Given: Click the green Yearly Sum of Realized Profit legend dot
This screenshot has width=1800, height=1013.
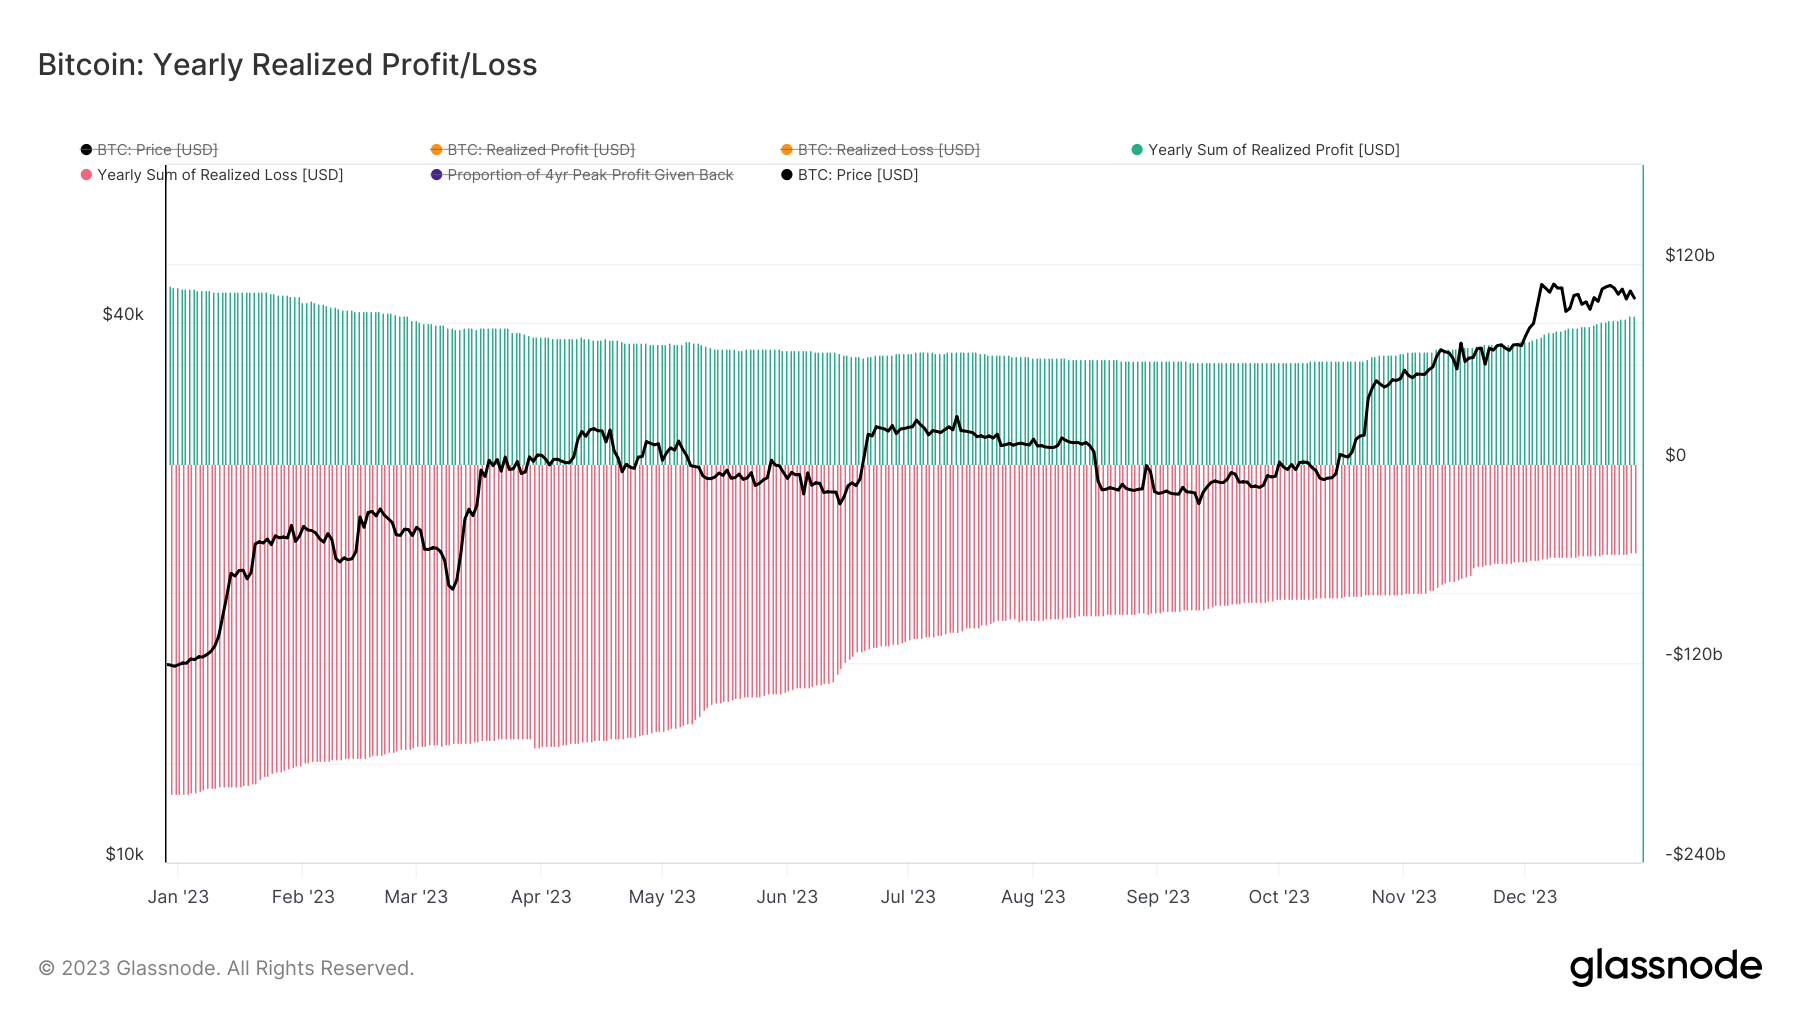Looking at the screenshot, I should coord(1137,150).
